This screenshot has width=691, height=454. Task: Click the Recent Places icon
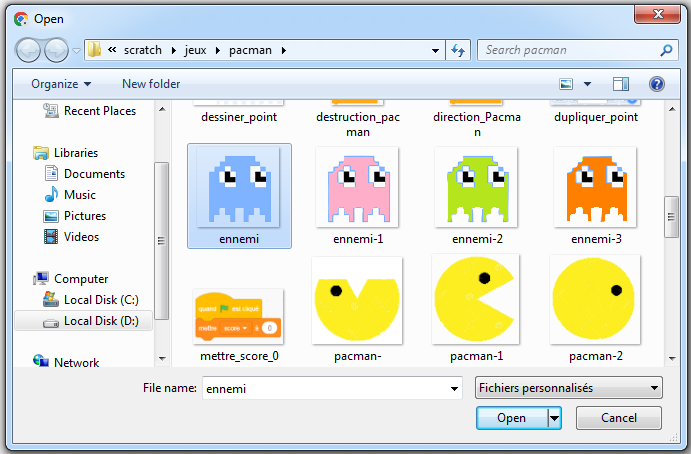coord(51,110)
